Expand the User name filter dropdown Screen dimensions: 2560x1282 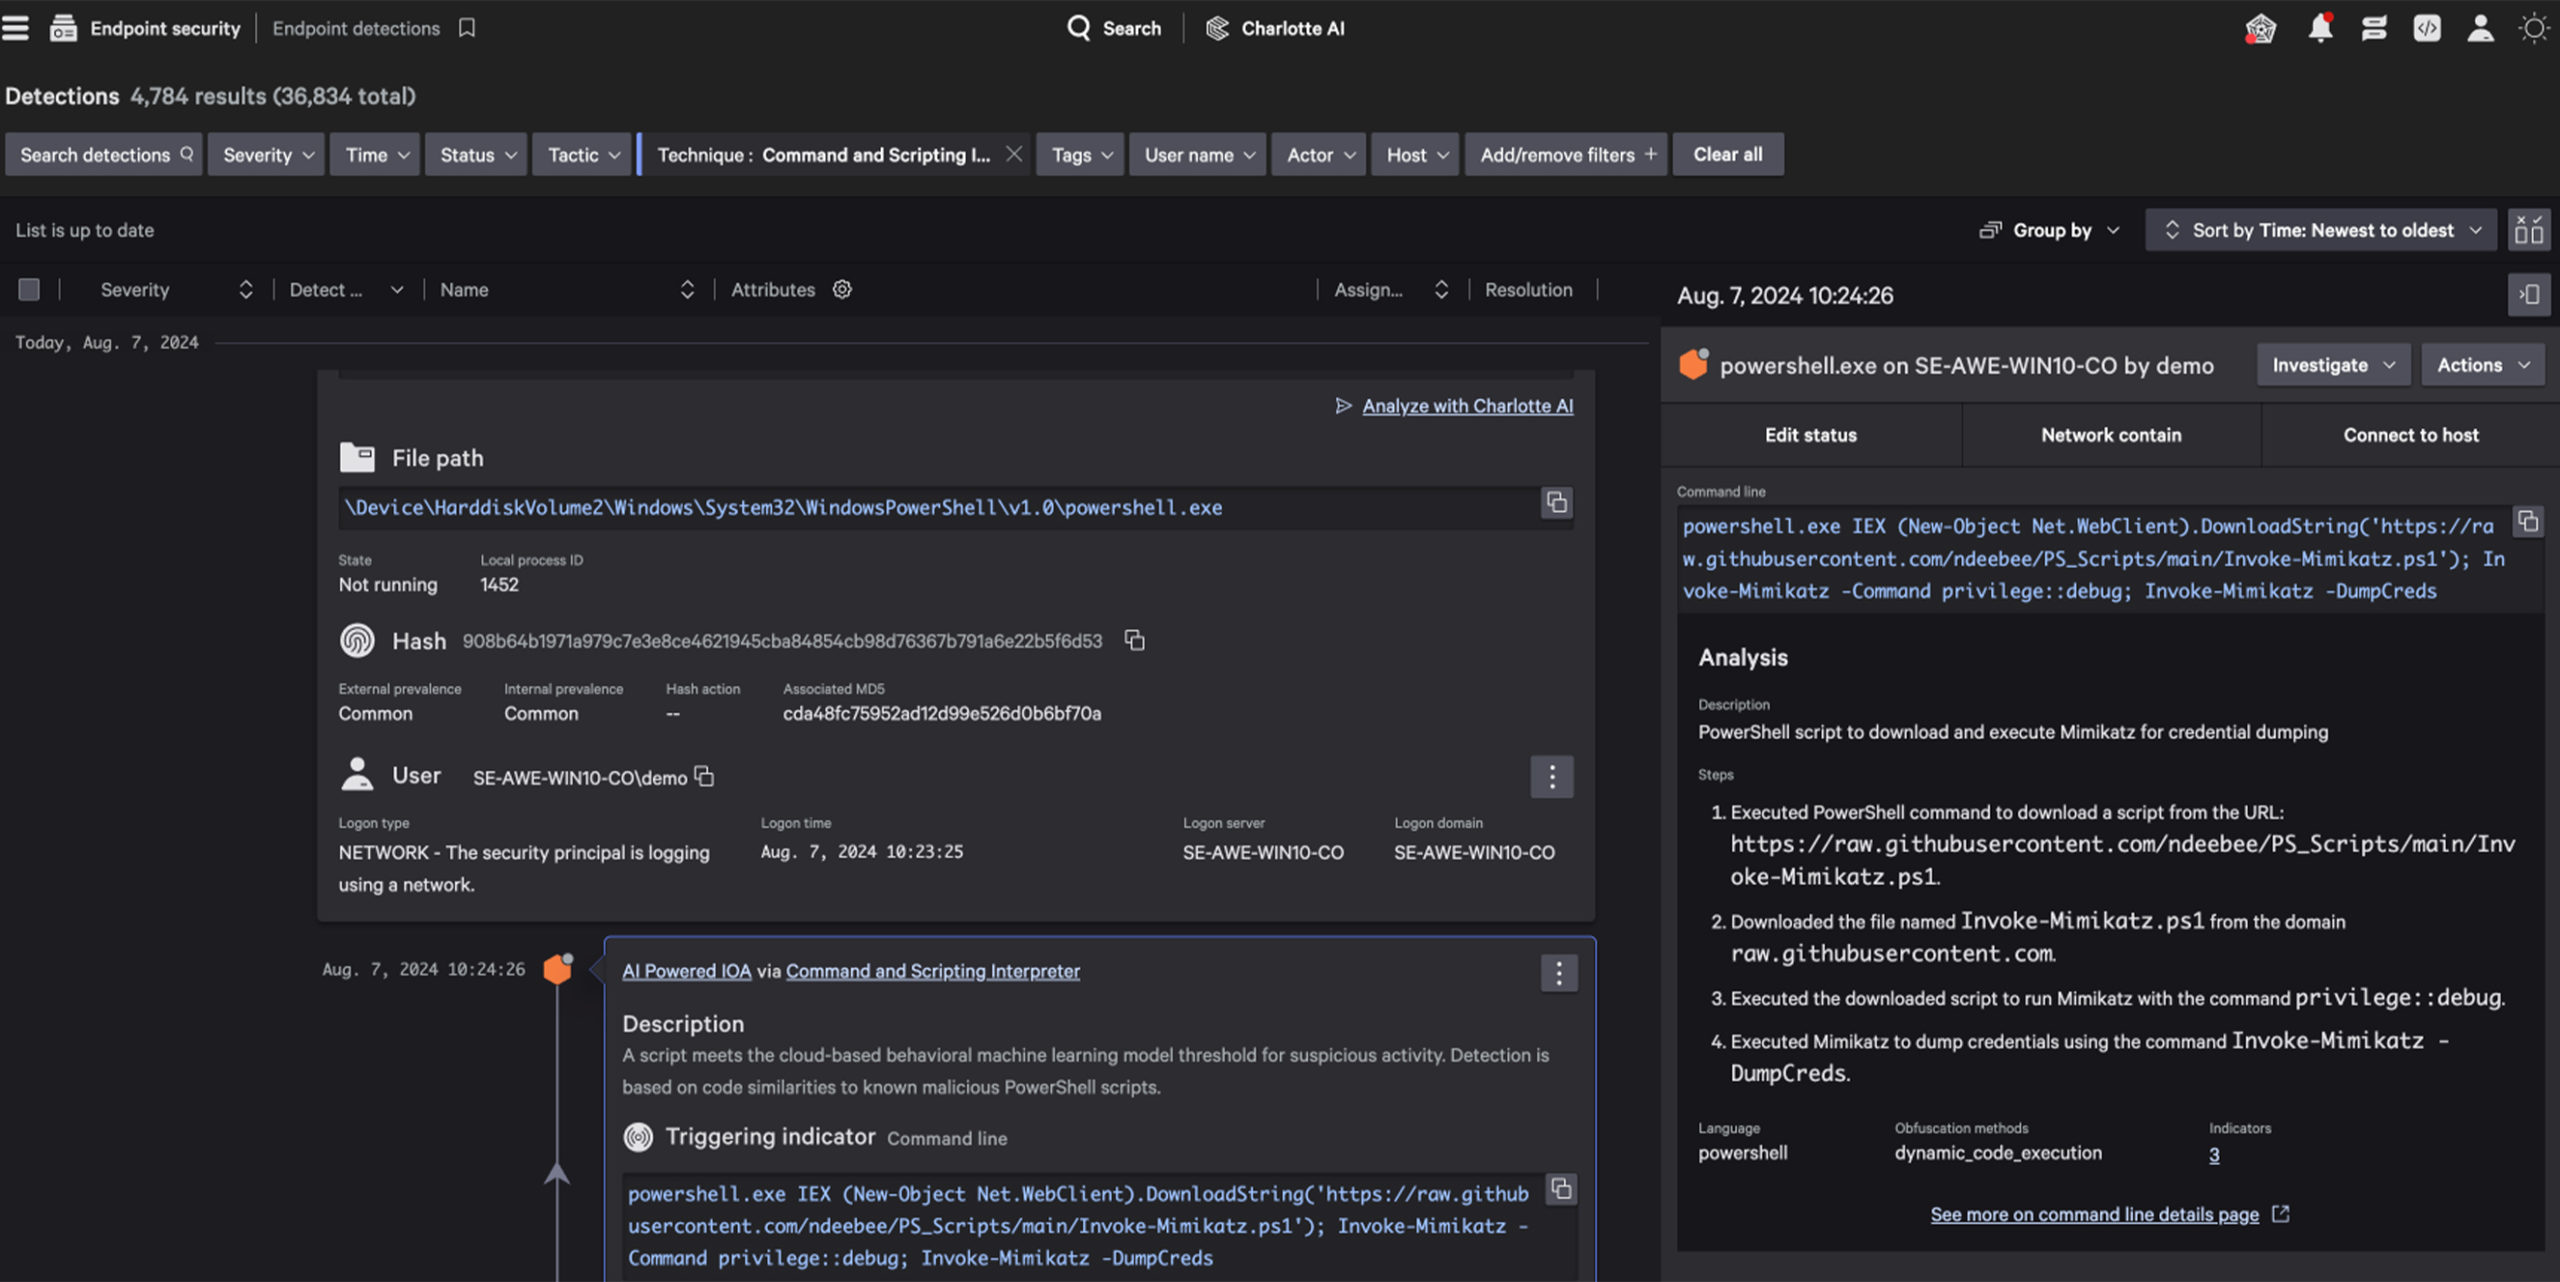1198,155
